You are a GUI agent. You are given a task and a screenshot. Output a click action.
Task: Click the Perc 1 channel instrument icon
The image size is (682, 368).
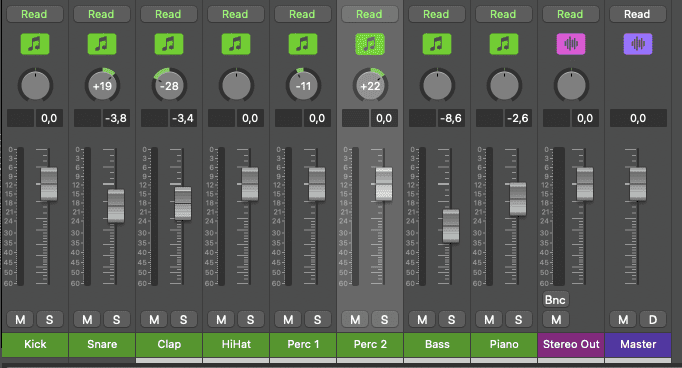[303, 44]
